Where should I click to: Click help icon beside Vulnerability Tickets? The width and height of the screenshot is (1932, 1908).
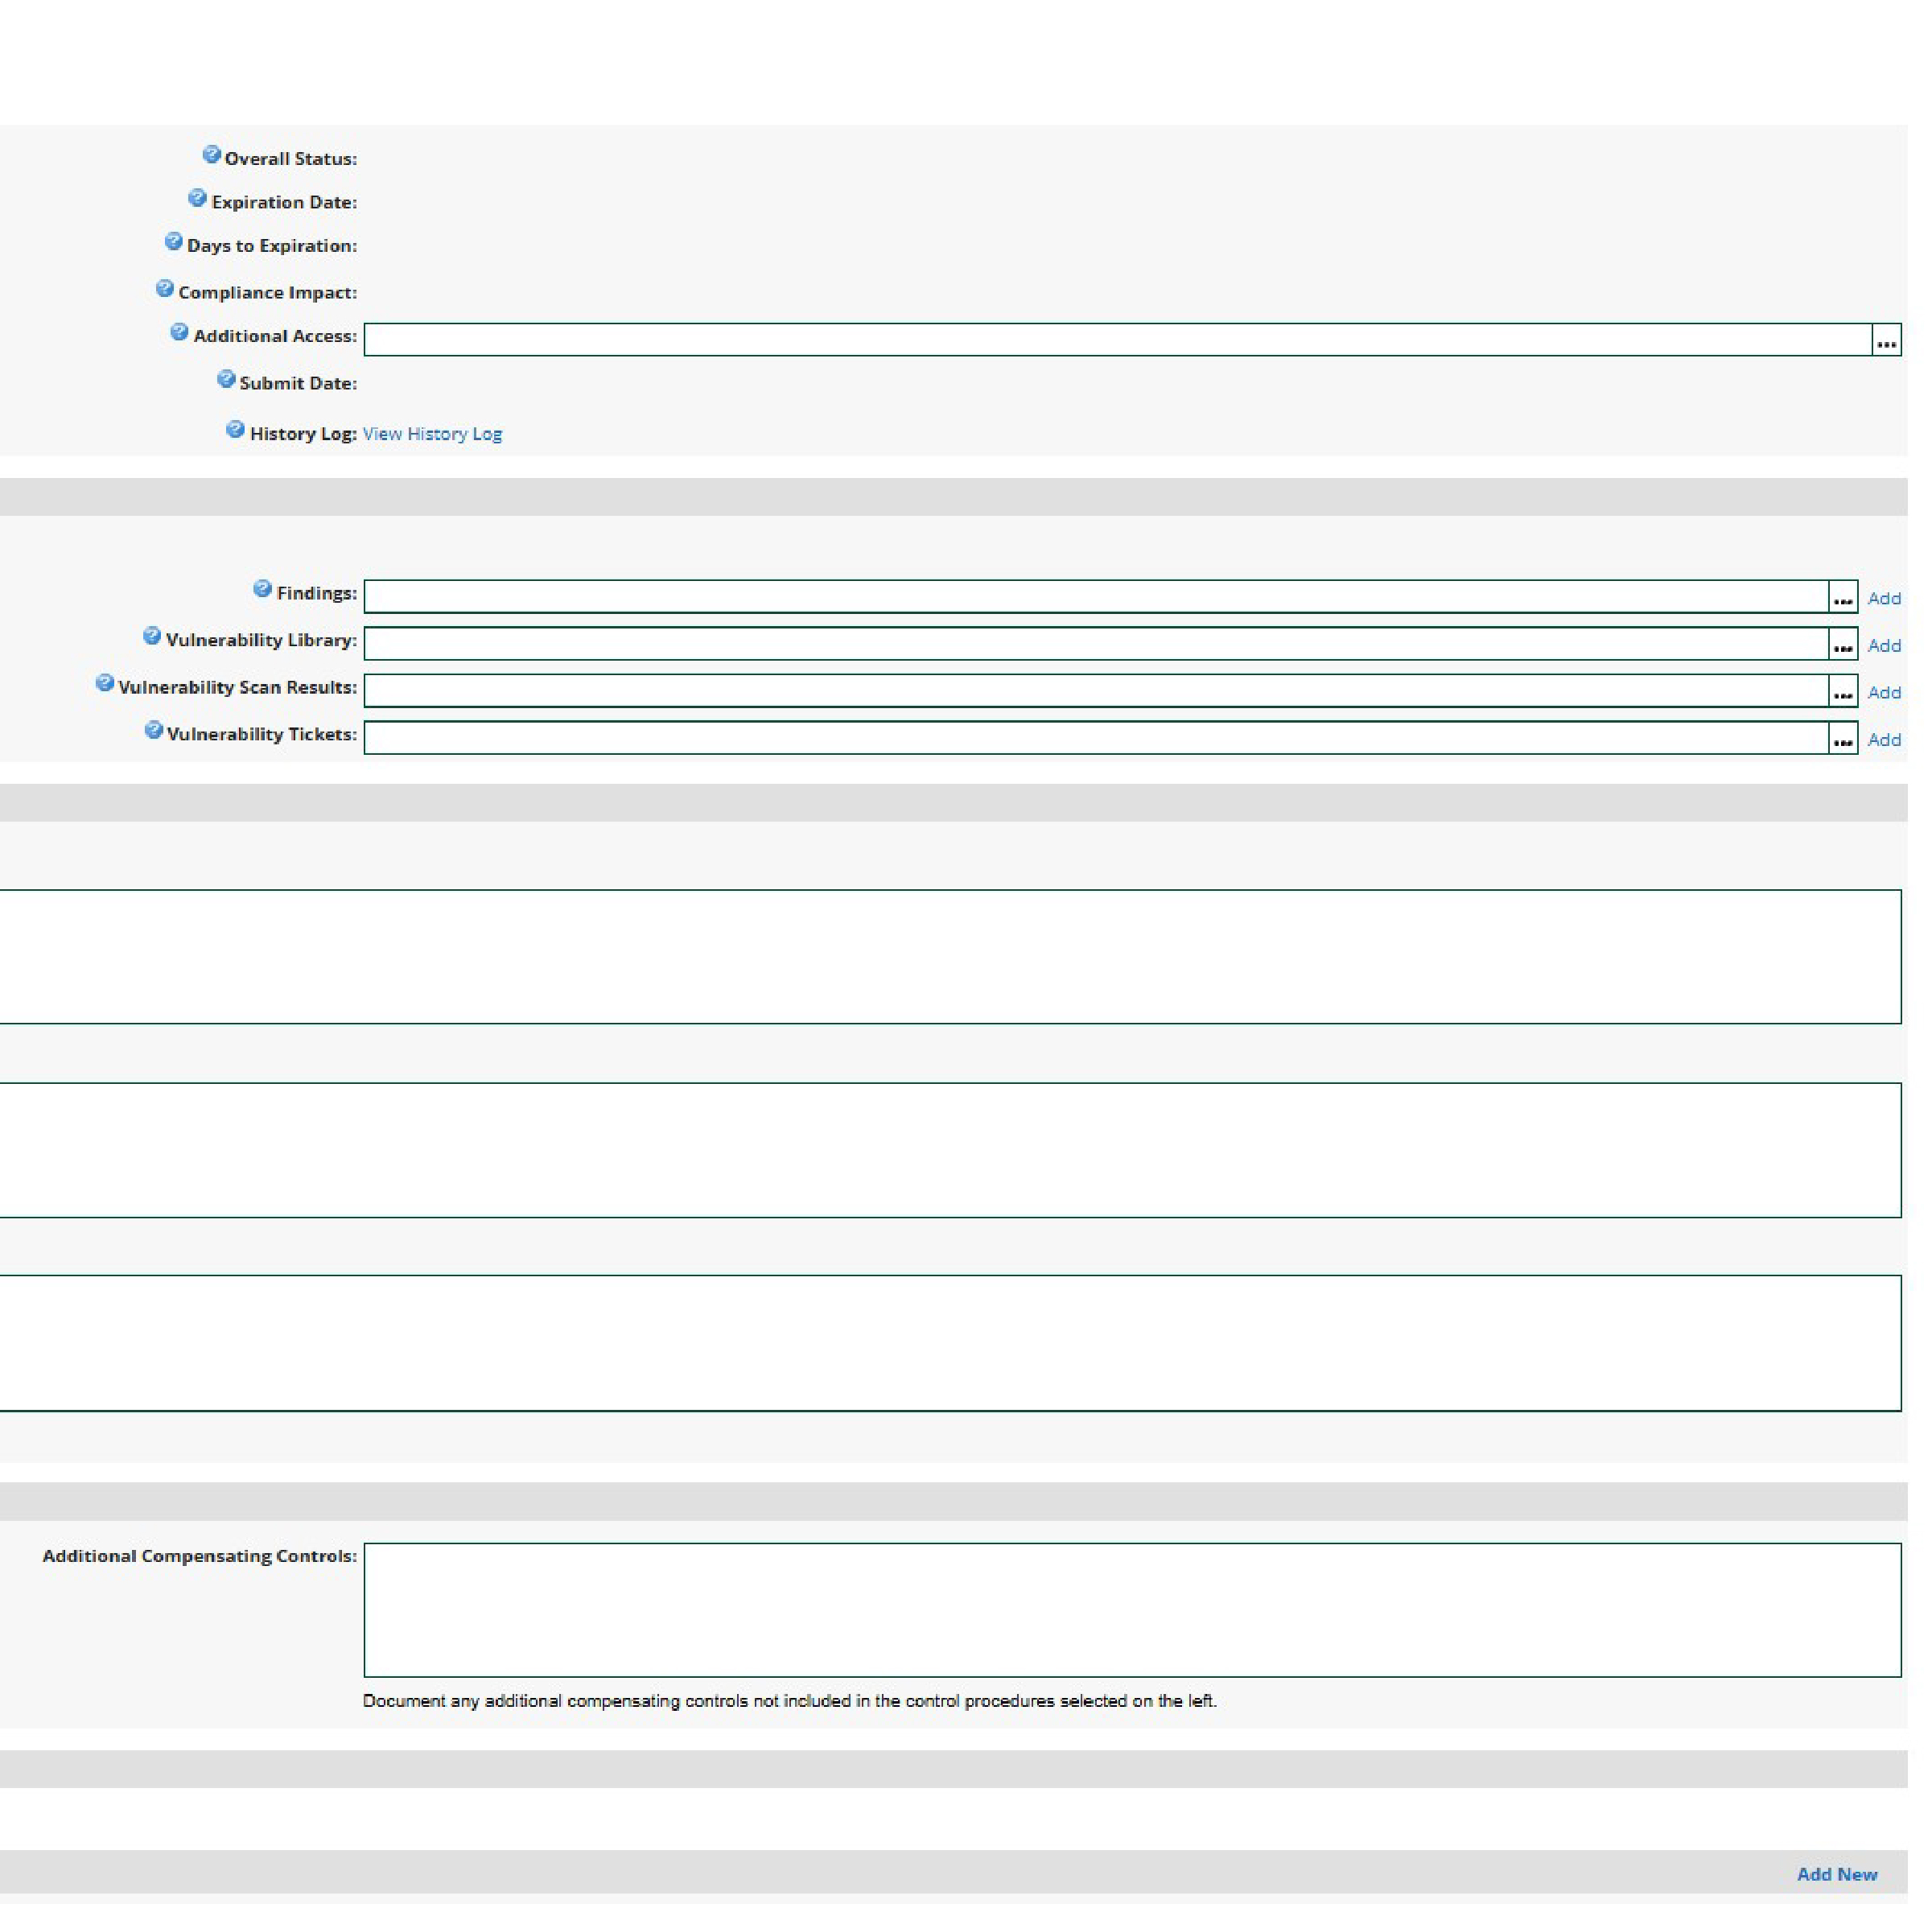tap(153, 730)
